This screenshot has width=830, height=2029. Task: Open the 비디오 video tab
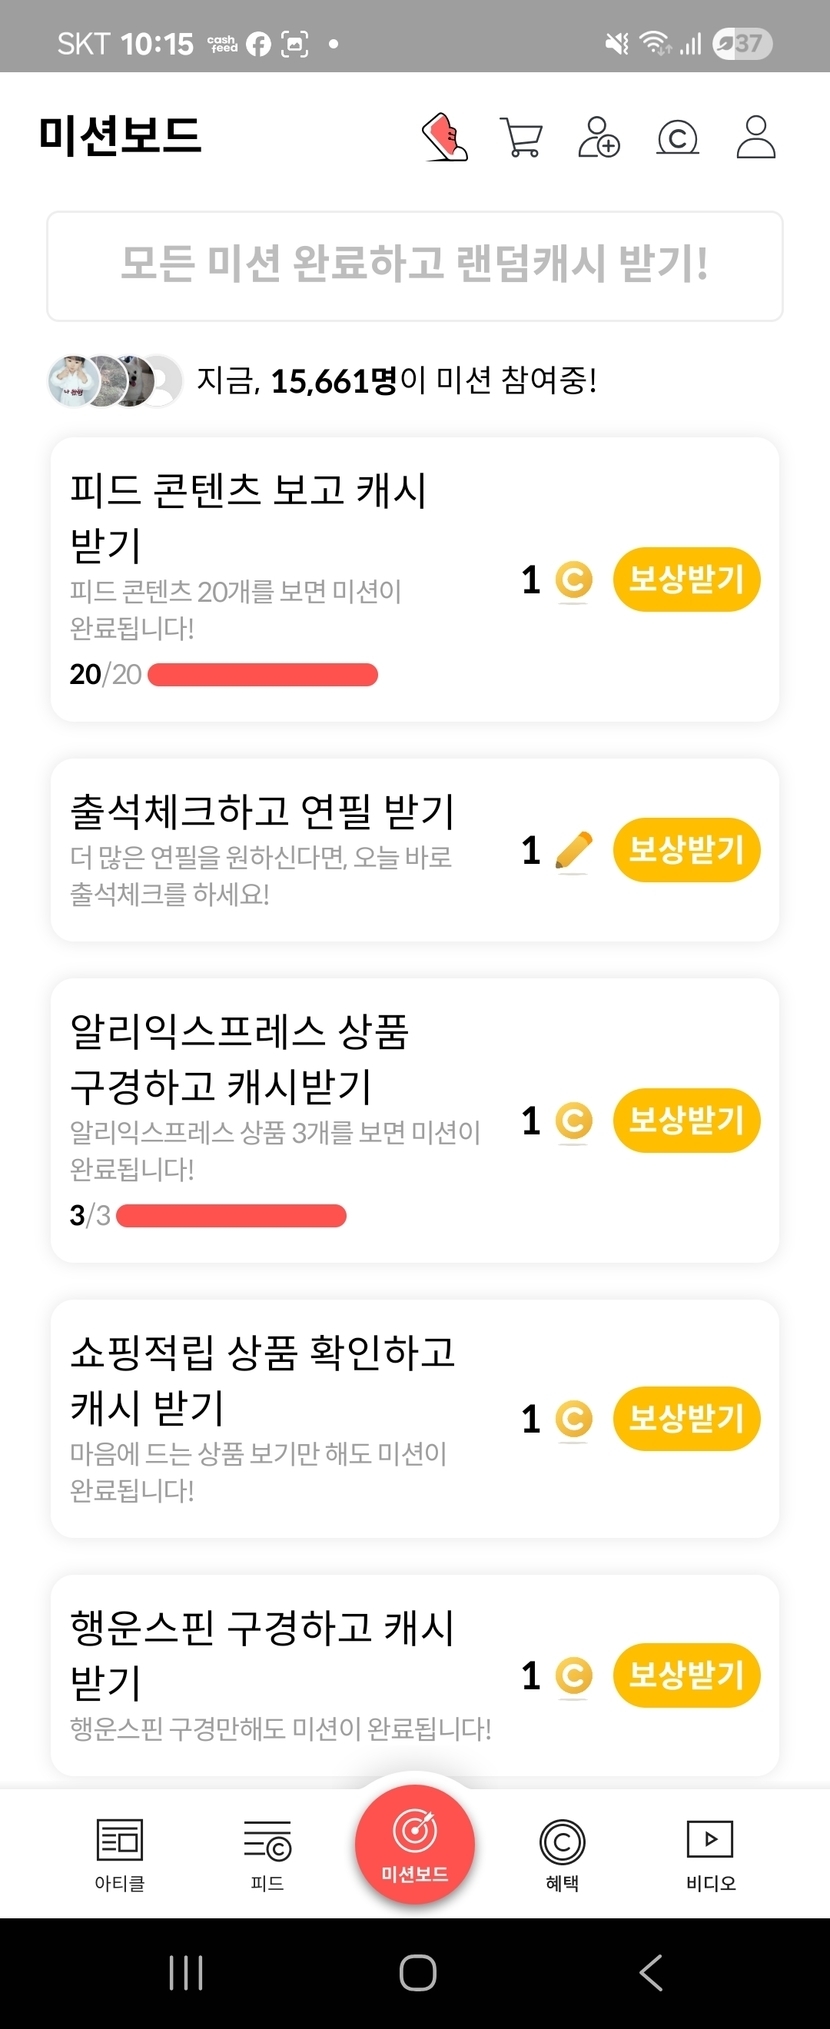pyautogui.click(x=710, y=1854)
